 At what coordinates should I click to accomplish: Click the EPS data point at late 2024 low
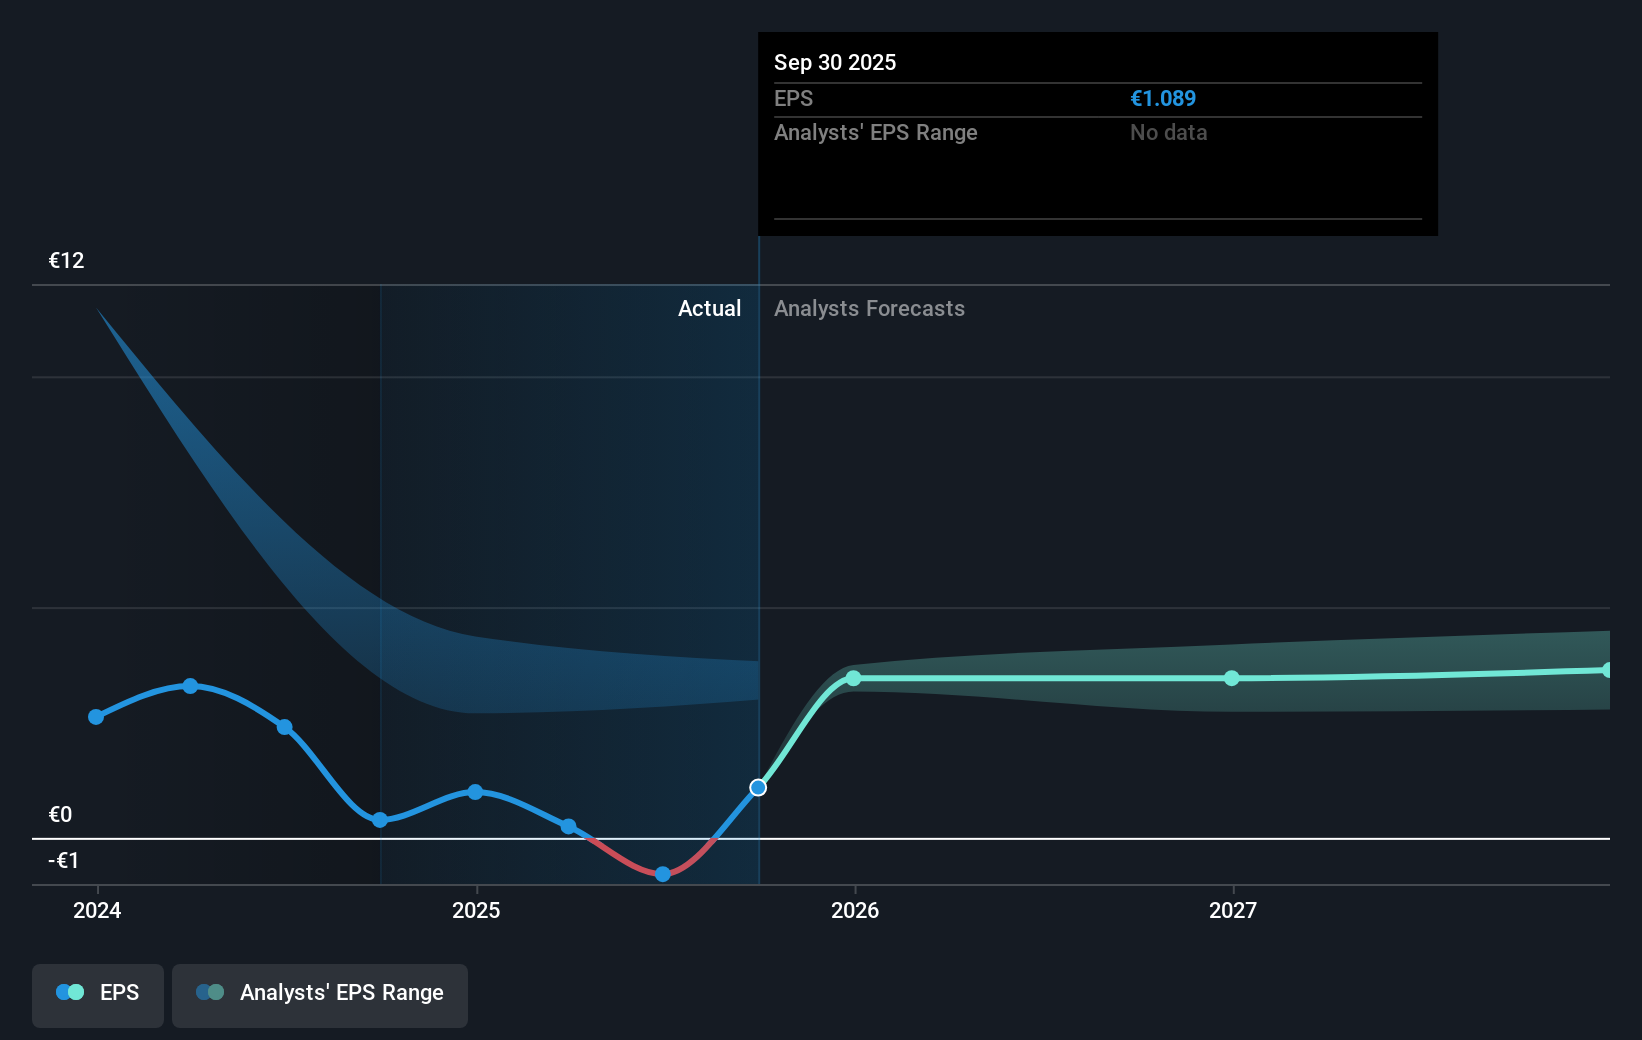pyautogui.click(x=380, y=820)
